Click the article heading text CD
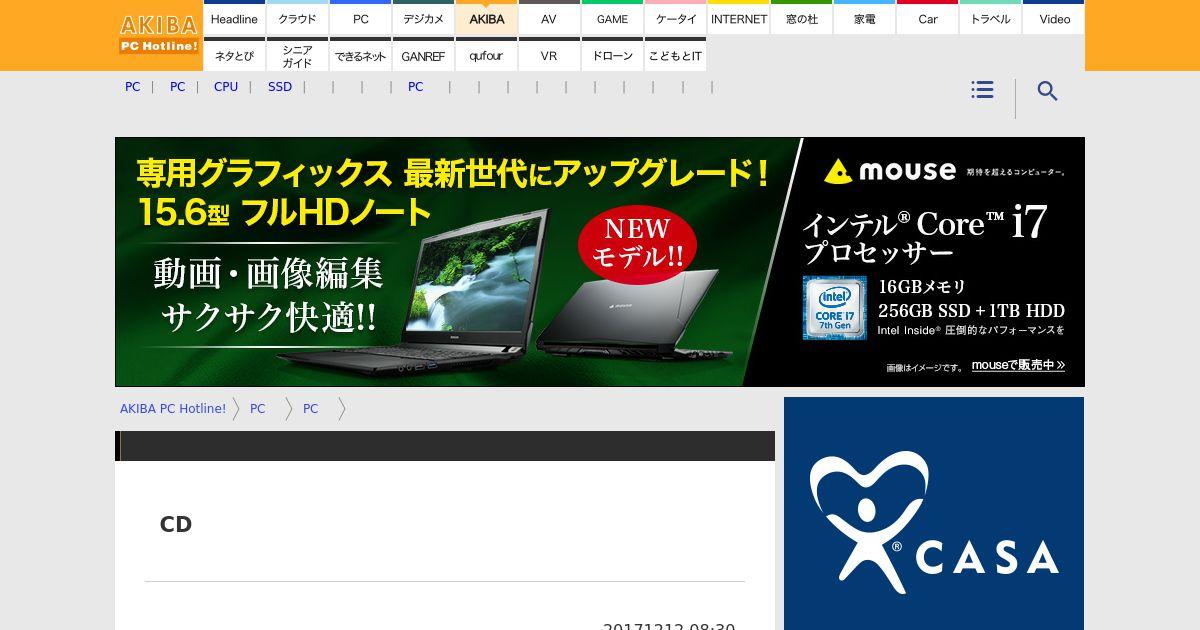 tap(176, 524)
